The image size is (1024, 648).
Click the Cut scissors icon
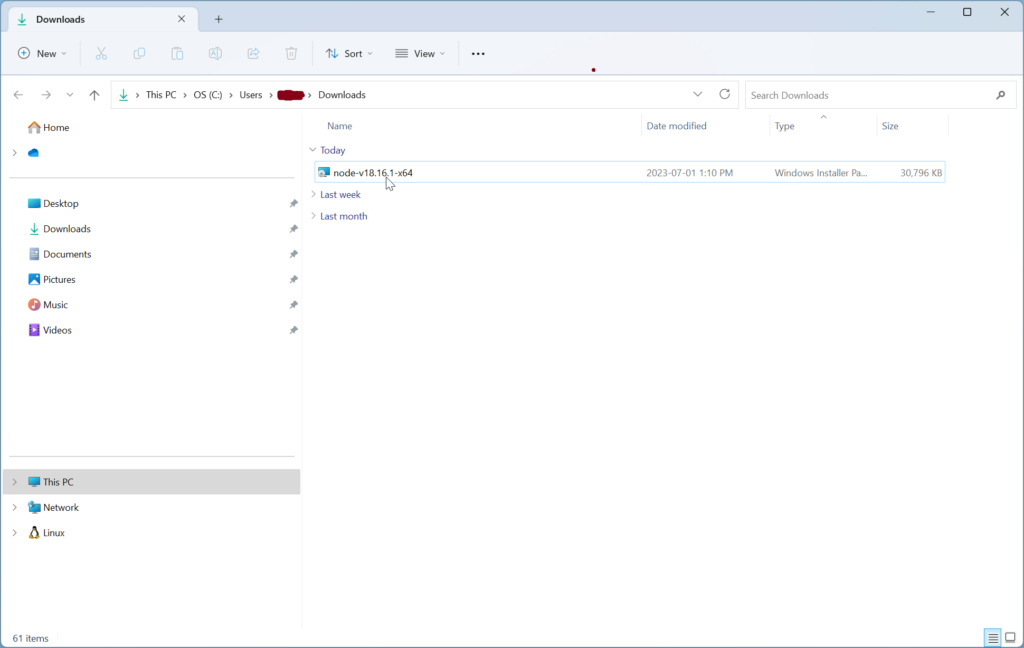click(x=101, y=54)
